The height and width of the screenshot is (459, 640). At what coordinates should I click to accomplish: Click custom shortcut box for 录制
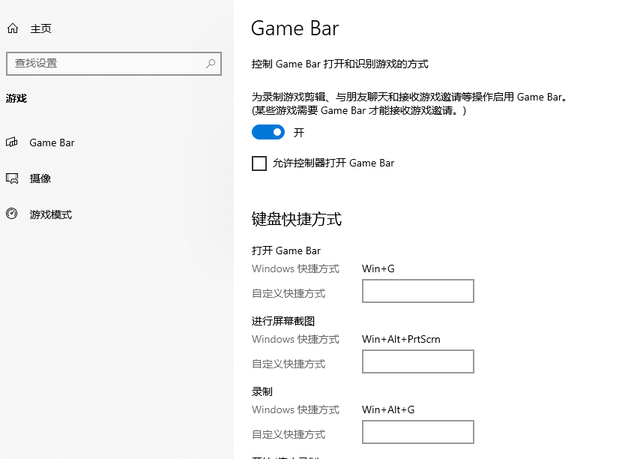[418, 432]
